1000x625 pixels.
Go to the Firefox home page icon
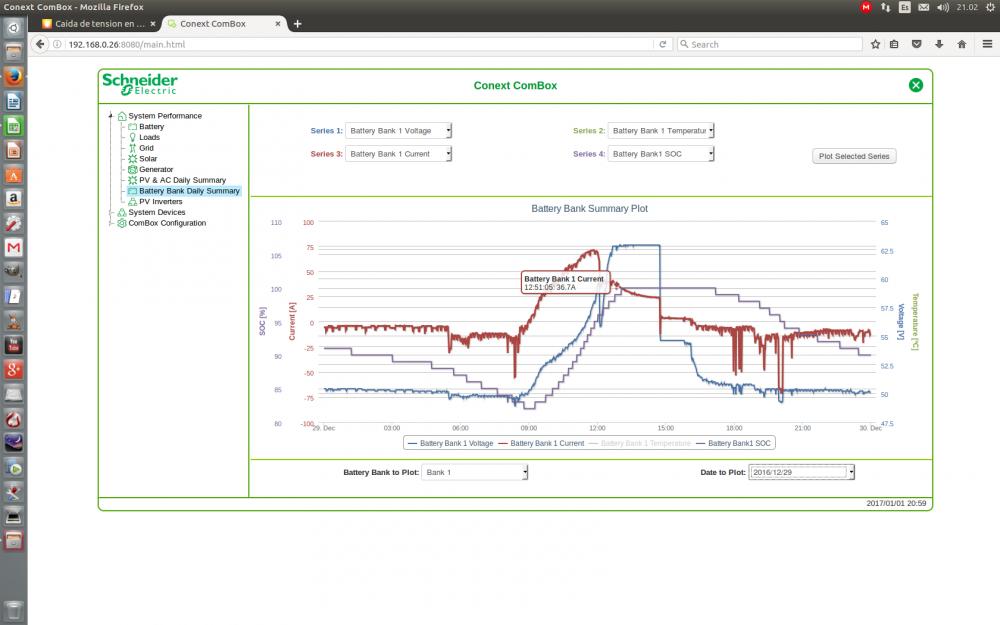tap(962, 44)
